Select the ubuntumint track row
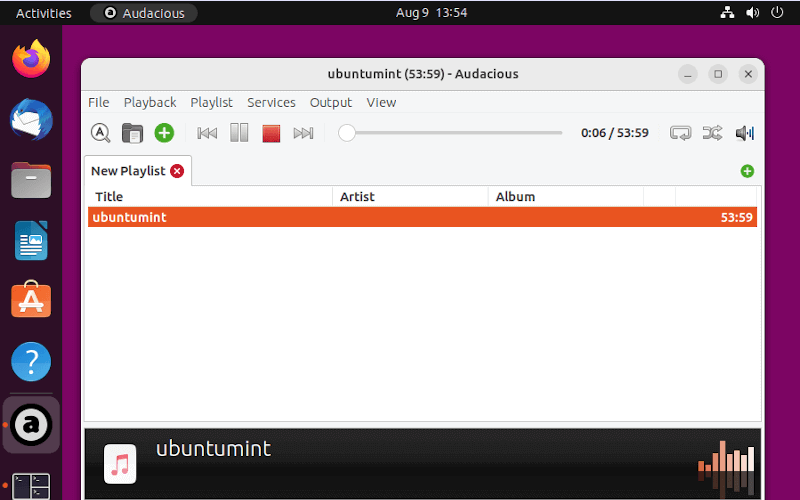 (x=422, y=217)
